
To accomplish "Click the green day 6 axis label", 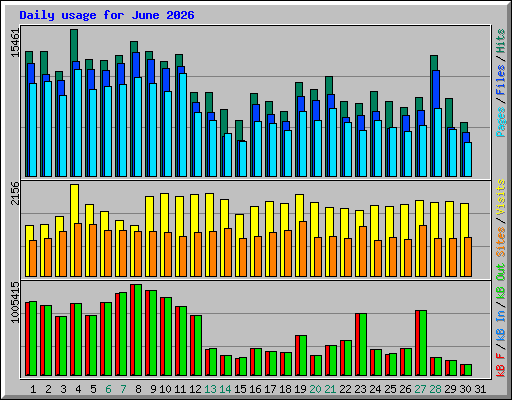I will [x=108, y=389].
